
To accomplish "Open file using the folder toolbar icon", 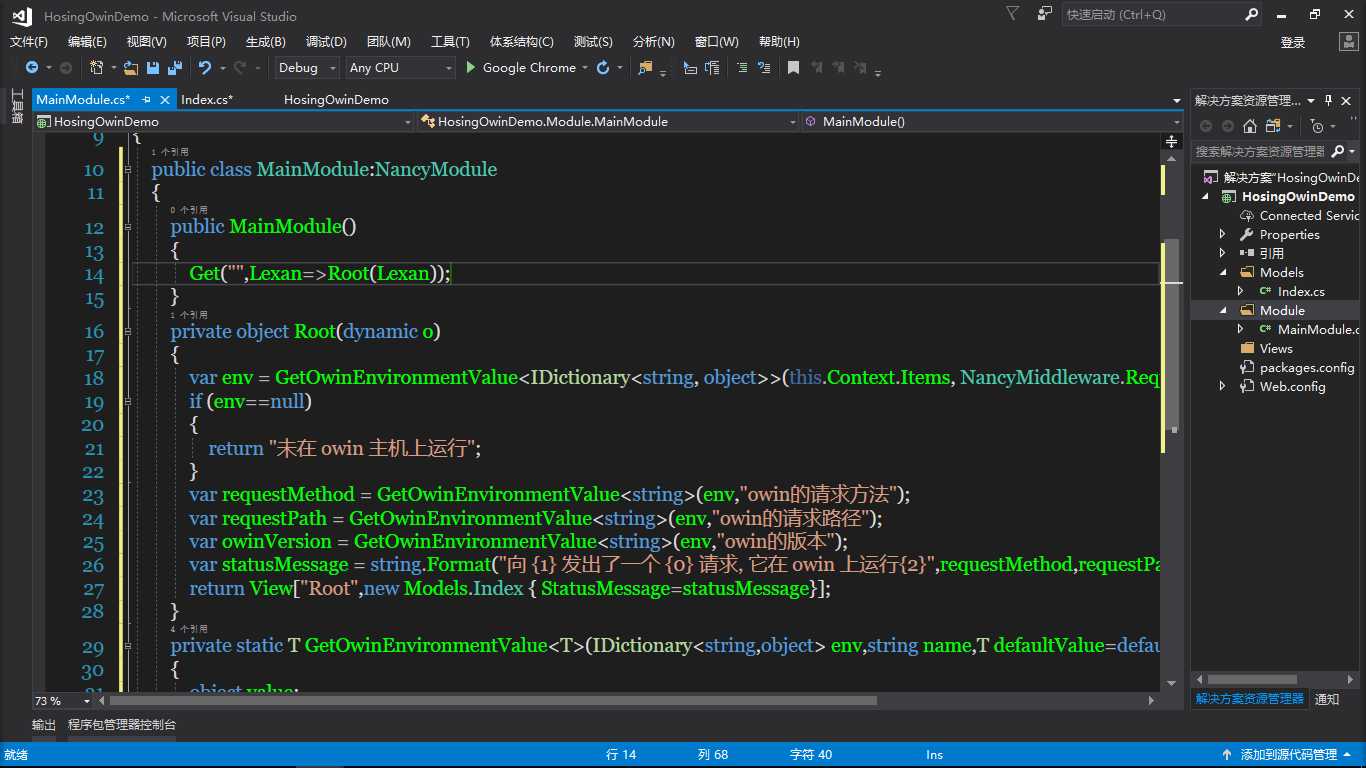I will (x=131, y=68).
